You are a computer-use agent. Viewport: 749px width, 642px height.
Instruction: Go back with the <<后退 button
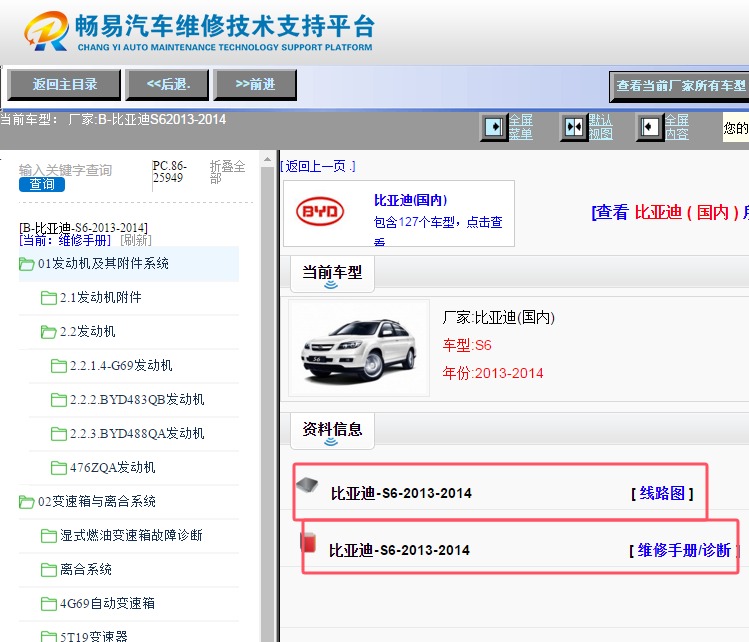167,85
